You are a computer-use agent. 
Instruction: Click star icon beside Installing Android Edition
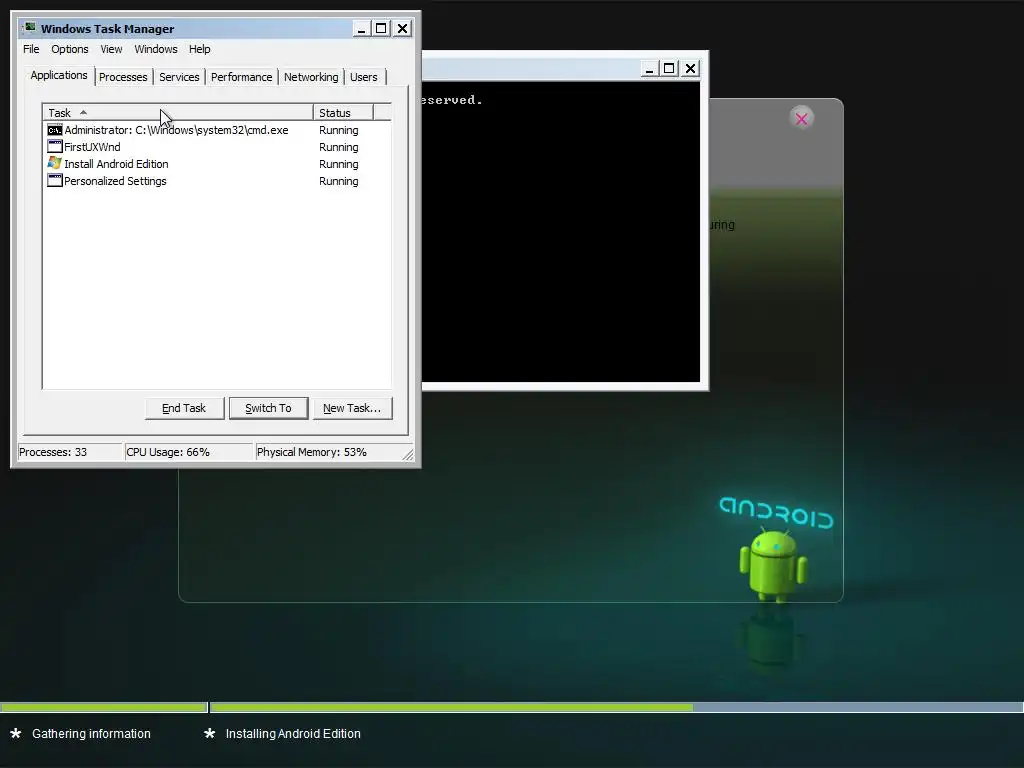[x=209, y=733]
